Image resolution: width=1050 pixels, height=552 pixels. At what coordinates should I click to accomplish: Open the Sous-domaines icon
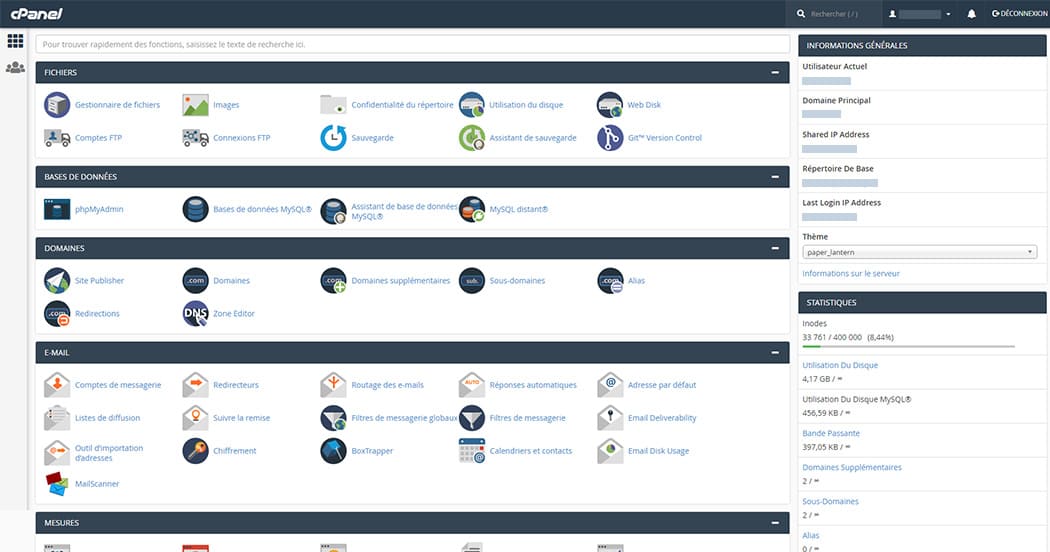[x=472, y=281]
